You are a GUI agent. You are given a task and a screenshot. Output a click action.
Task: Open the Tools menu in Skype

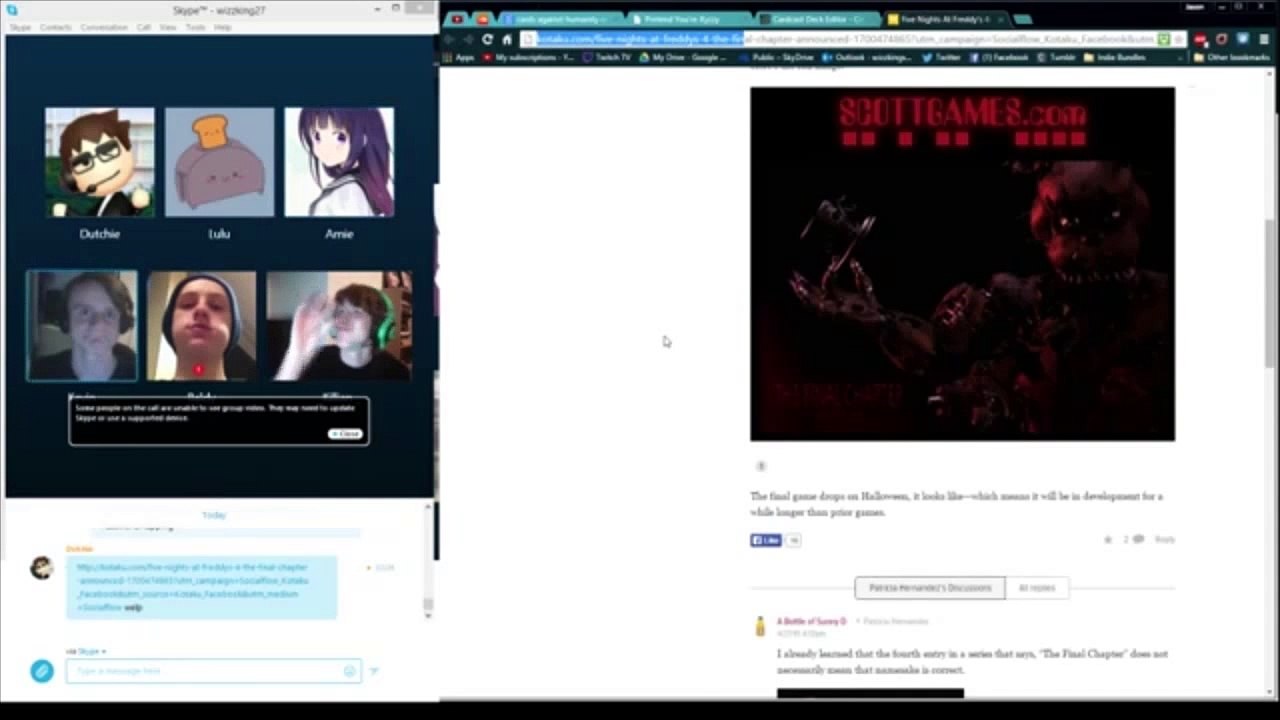pyautogui.click(x=195, y=27)
